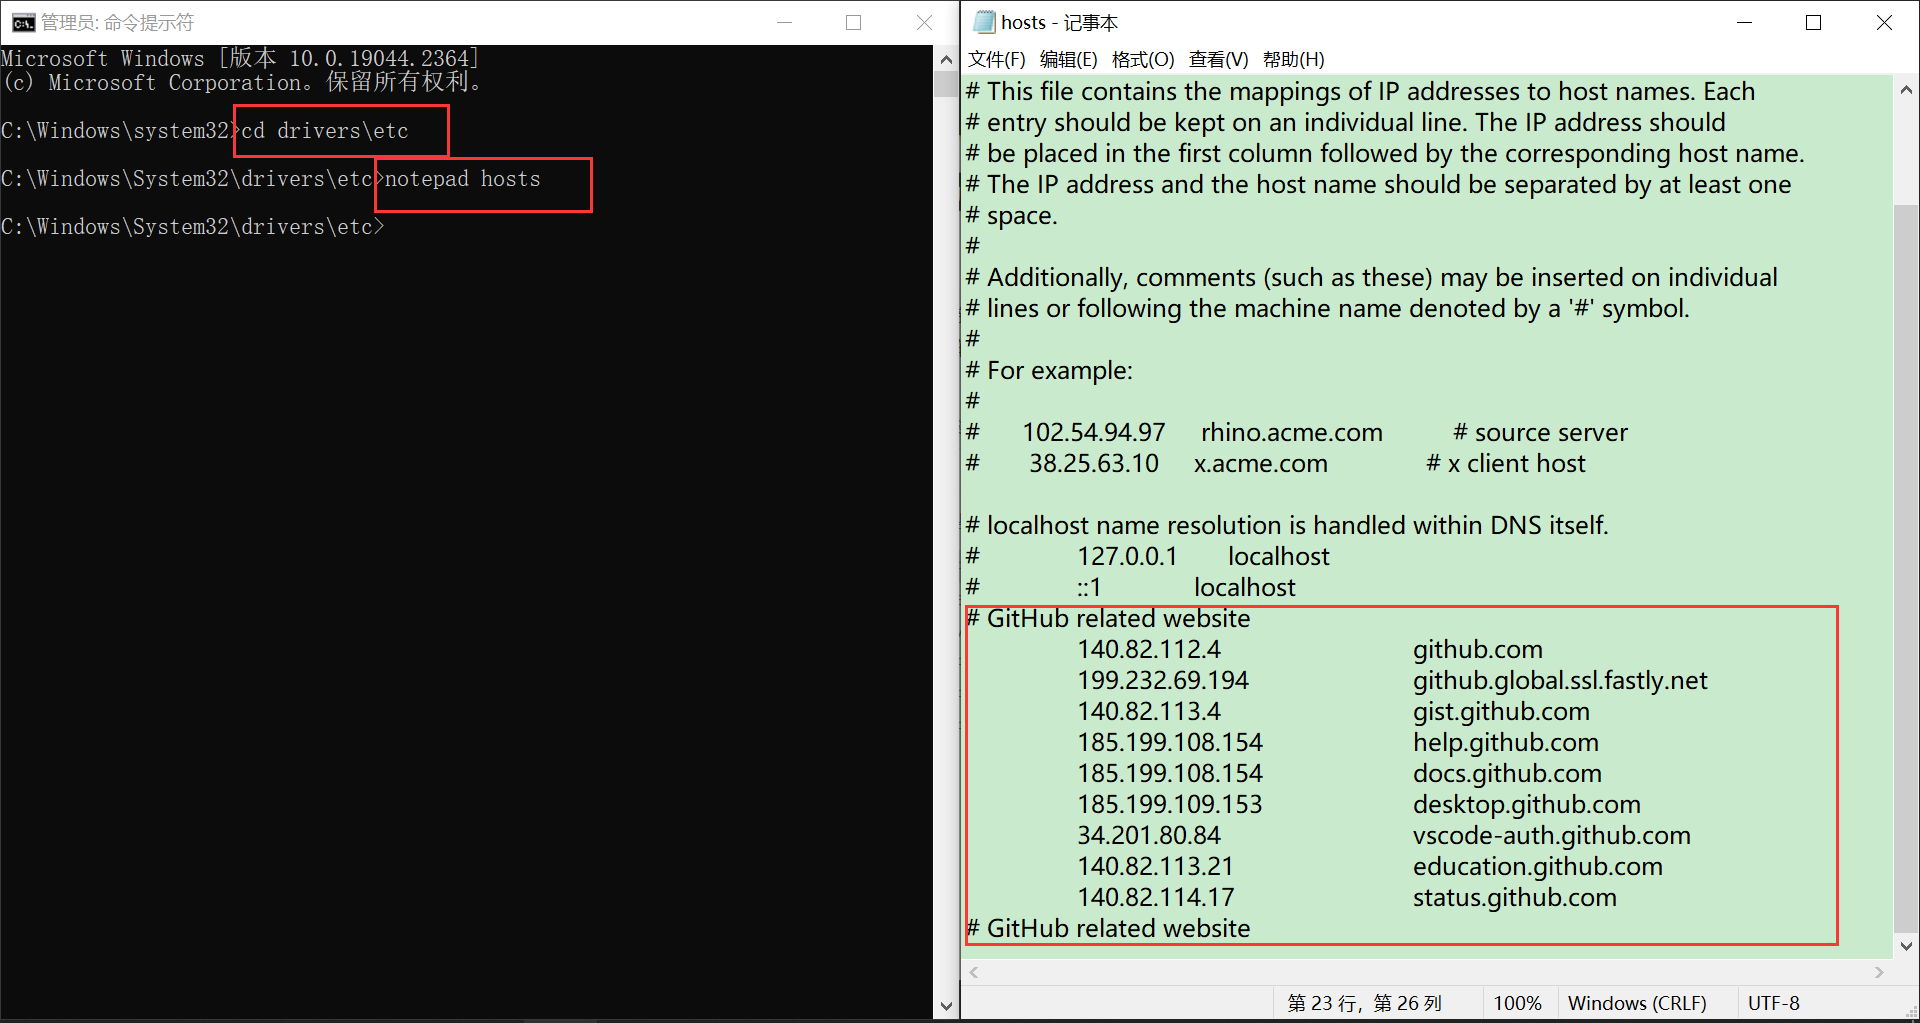
Task: Maximize the Command Prompt window
Action: (x=853, y=22)
